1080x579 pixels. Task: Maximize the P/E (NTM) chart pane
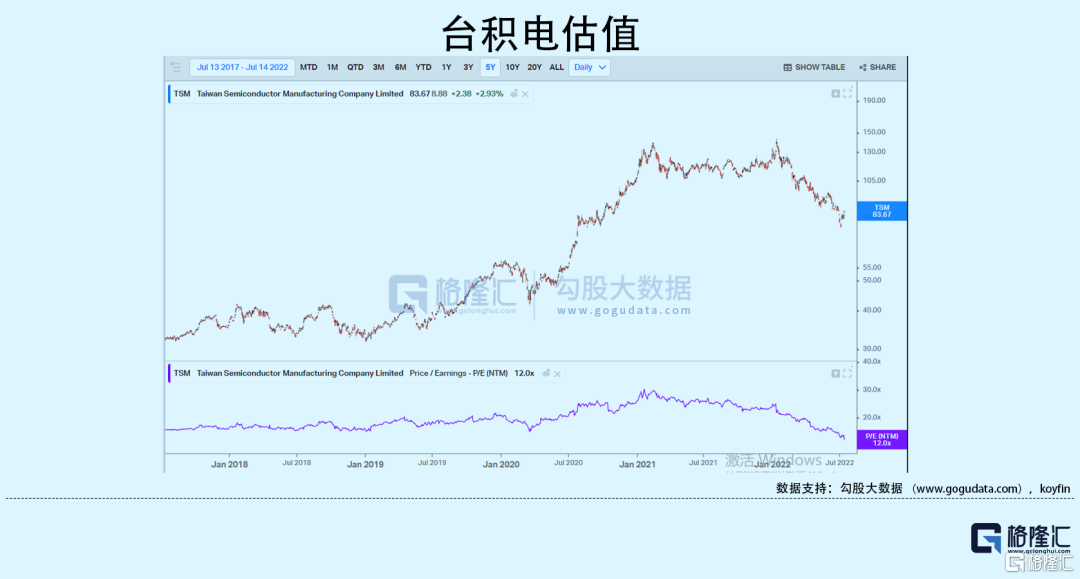848,373
